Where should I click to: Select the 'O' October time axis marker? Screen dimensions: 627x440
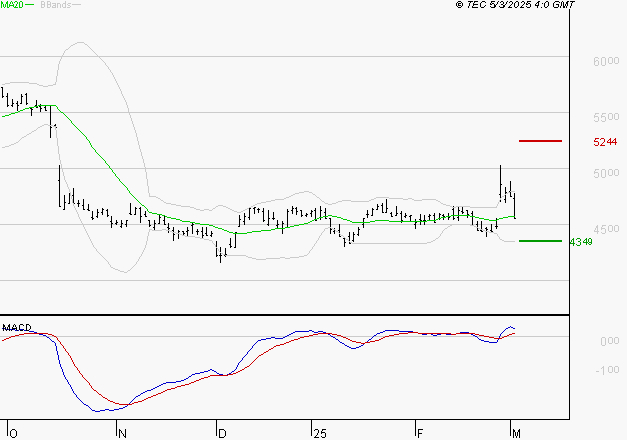pyautogui.click(x=12, y=433)
